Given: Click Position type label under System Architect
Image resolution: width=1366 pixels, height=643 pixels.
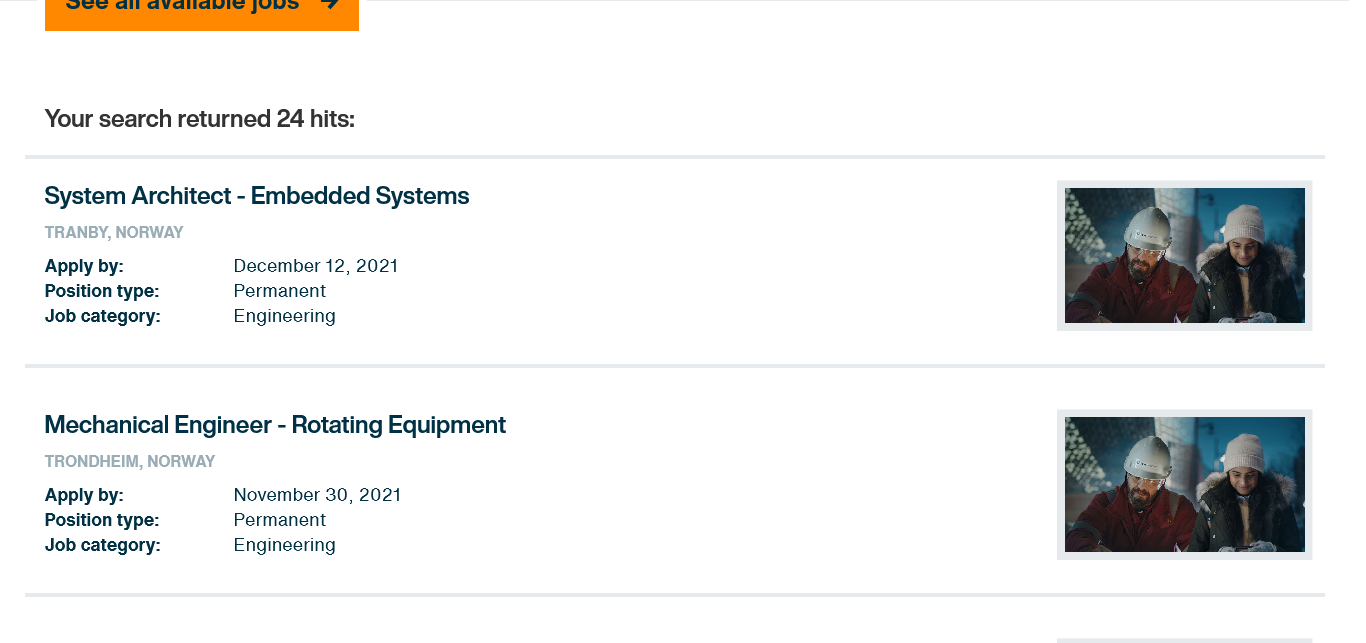Looking at the screenshot, I should tap(102, 291).
